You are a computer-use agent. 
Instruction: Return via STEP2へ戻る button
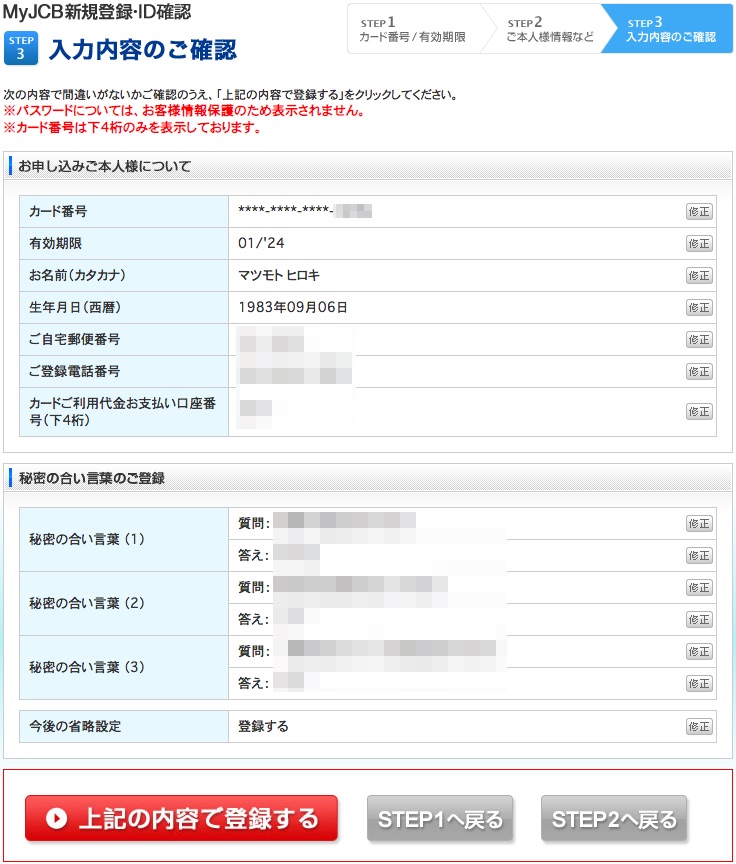point(614,820)
